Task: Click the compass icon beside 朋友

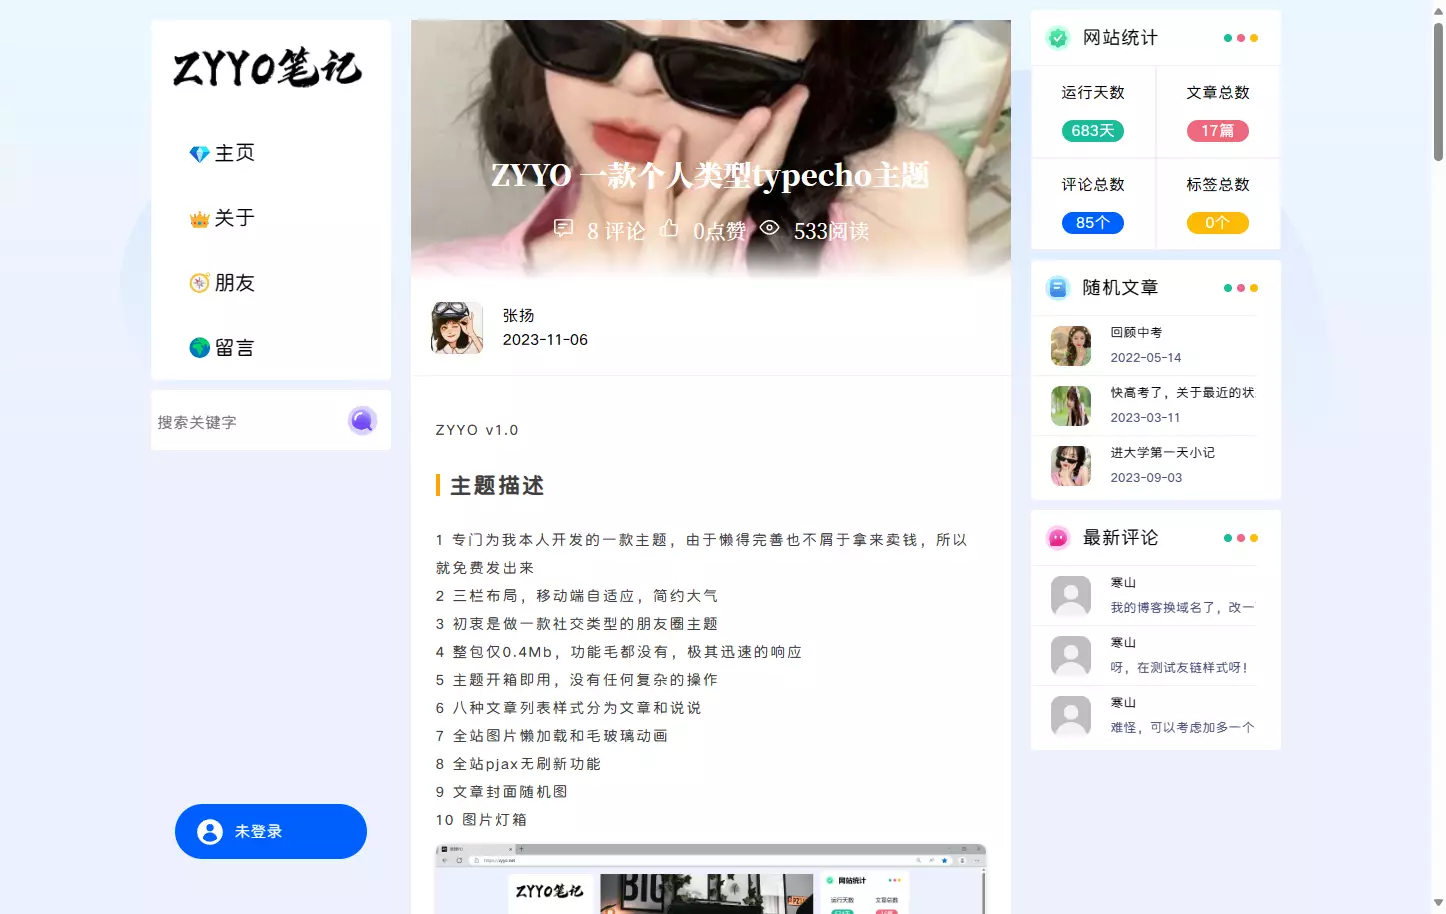Action: coord(200,283)
